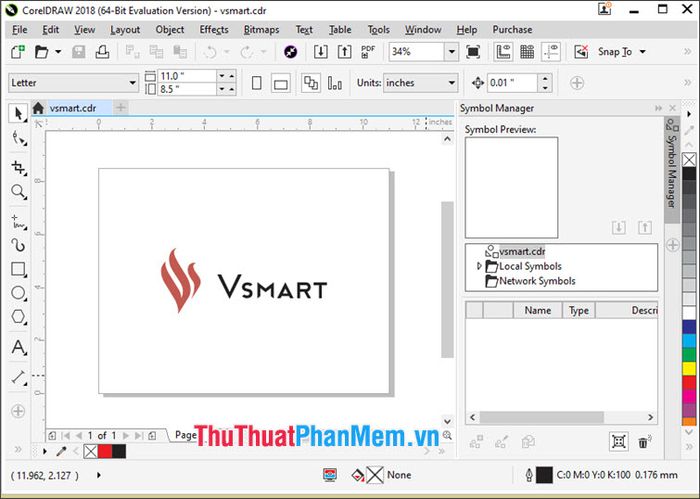This screenshot has height=499, width=700.
Task: Select the Shape edit tool
Action: tap(18, 139)
